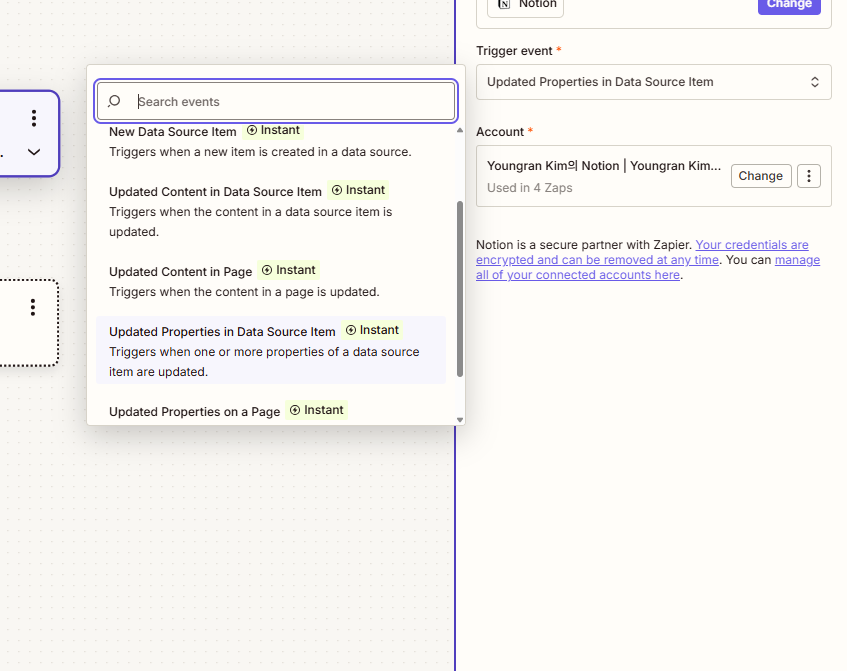Click the Search events input field

(276, 101)
